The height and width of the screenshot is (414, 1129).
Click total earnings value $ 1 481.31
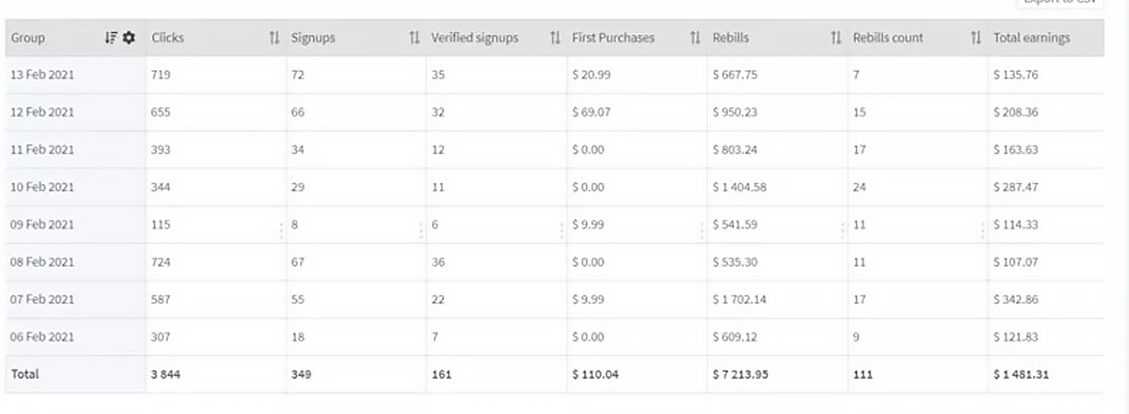click(1024, 374)
